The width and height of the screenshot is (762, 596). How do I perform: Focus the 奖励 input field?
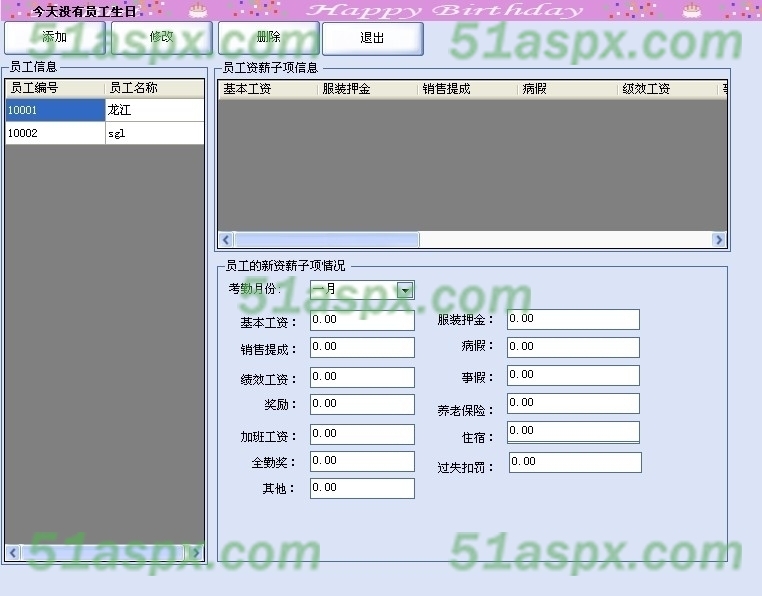point(363,404)
